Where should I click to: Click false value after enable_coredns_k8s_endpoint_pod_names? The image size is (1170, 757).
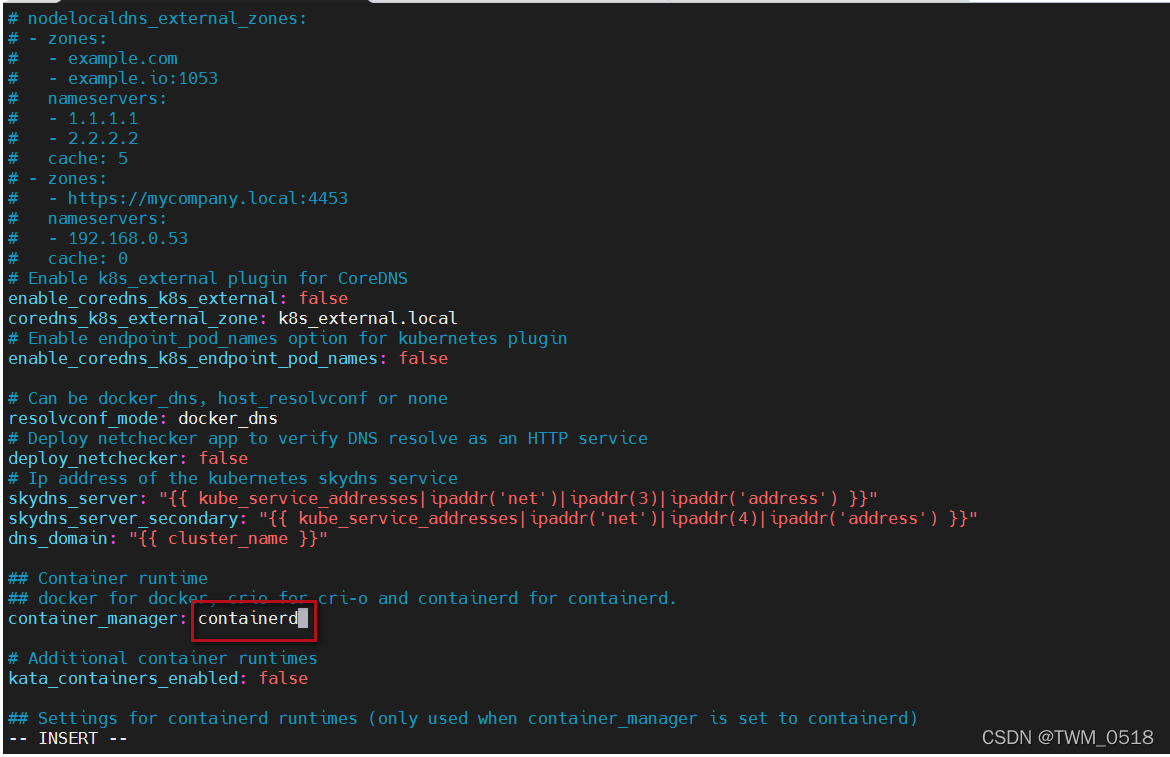click(423, 358)
